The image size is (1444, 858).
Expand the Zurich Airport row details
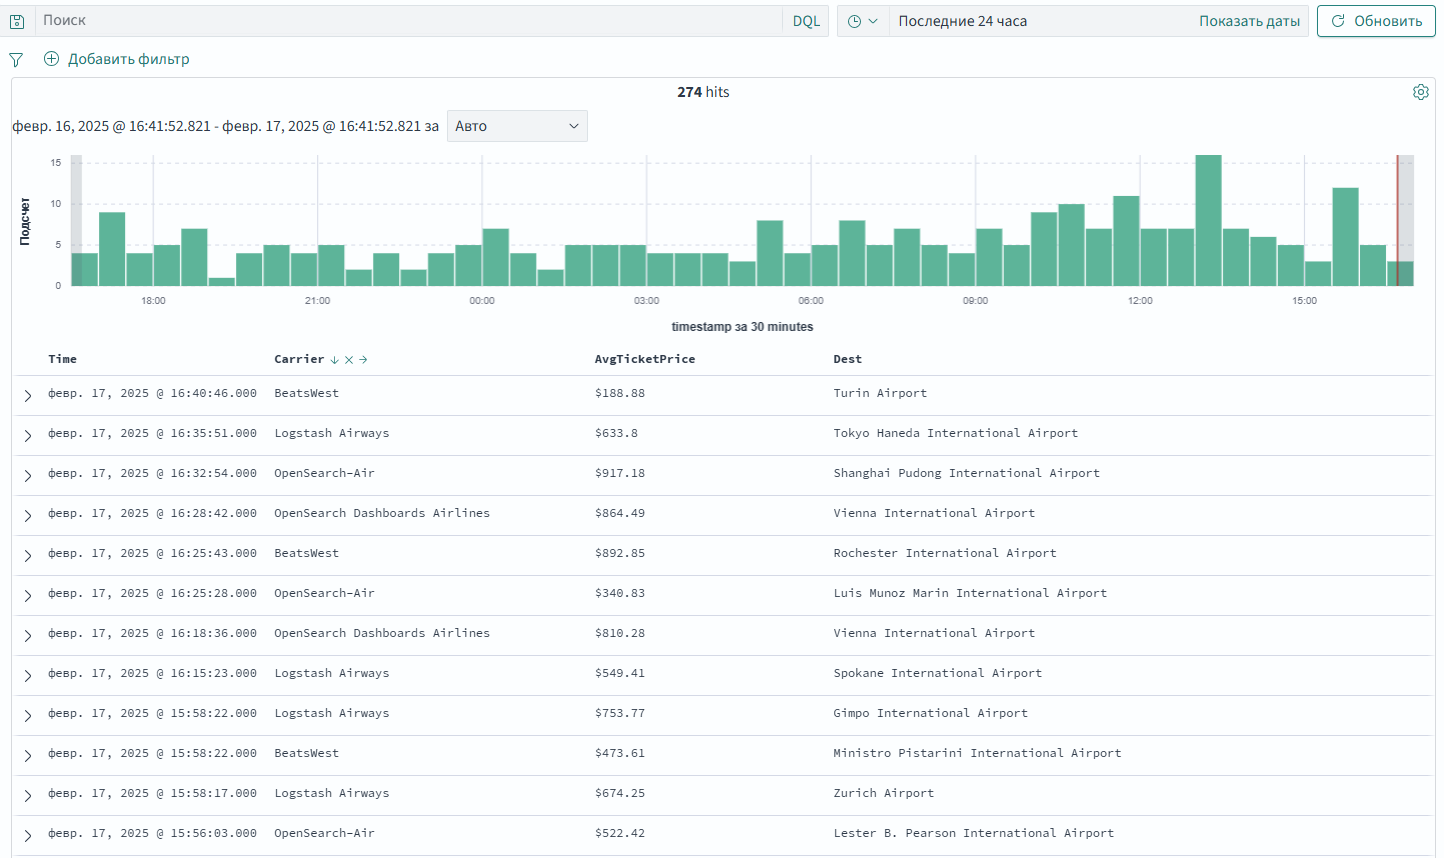point(28,796)
